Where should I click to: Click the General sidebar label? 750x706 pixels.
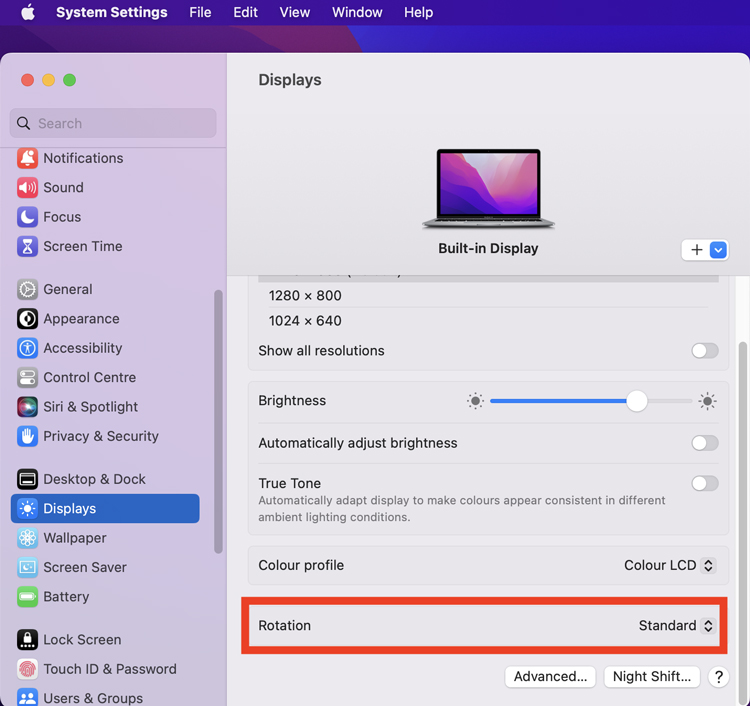(68, 289)
